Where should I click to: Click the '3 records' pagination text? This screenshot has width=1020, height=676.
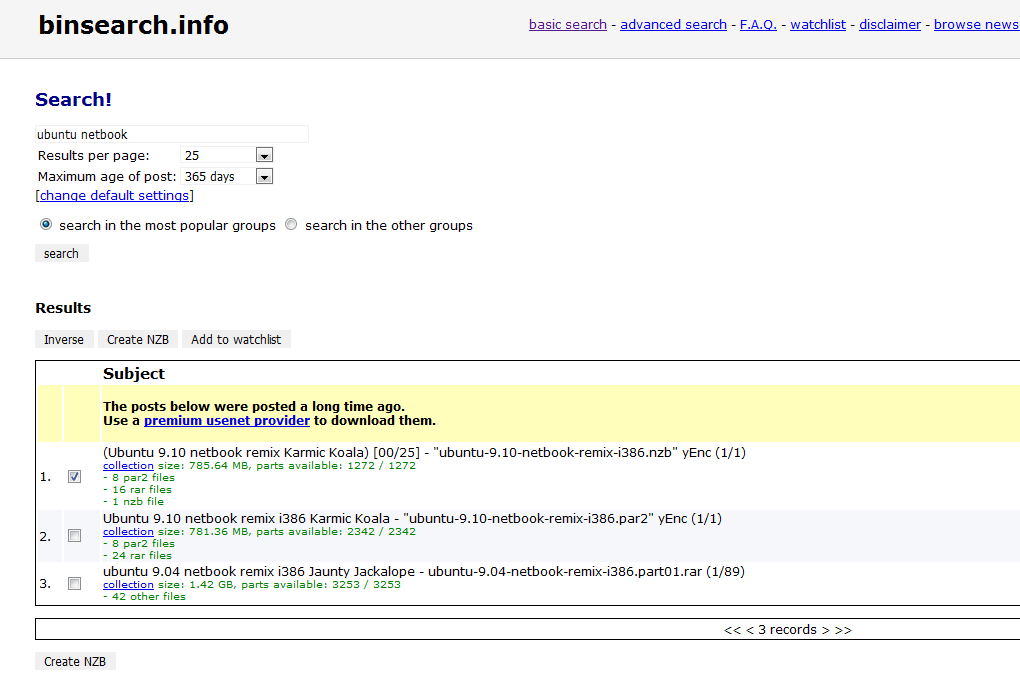pos(787,629)
